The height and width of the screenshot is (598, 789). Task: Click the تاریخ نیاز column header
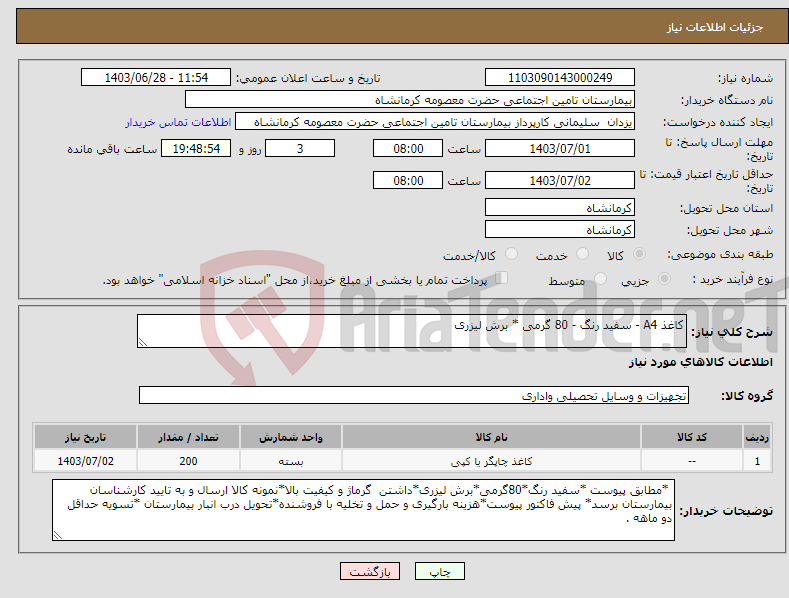click(x=85, y=437)
